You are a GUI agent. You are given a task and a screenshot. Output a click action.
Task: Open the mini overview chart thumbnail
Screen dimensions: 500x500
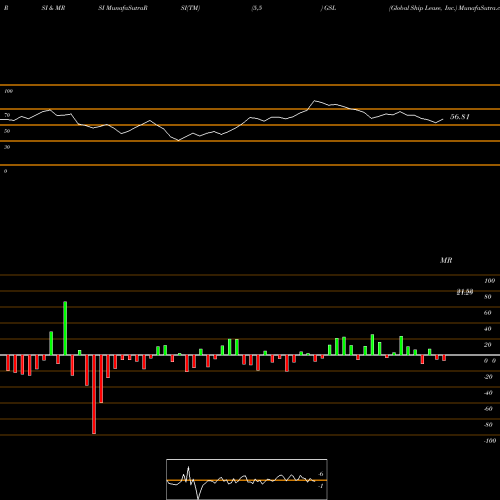coord(247,479)
